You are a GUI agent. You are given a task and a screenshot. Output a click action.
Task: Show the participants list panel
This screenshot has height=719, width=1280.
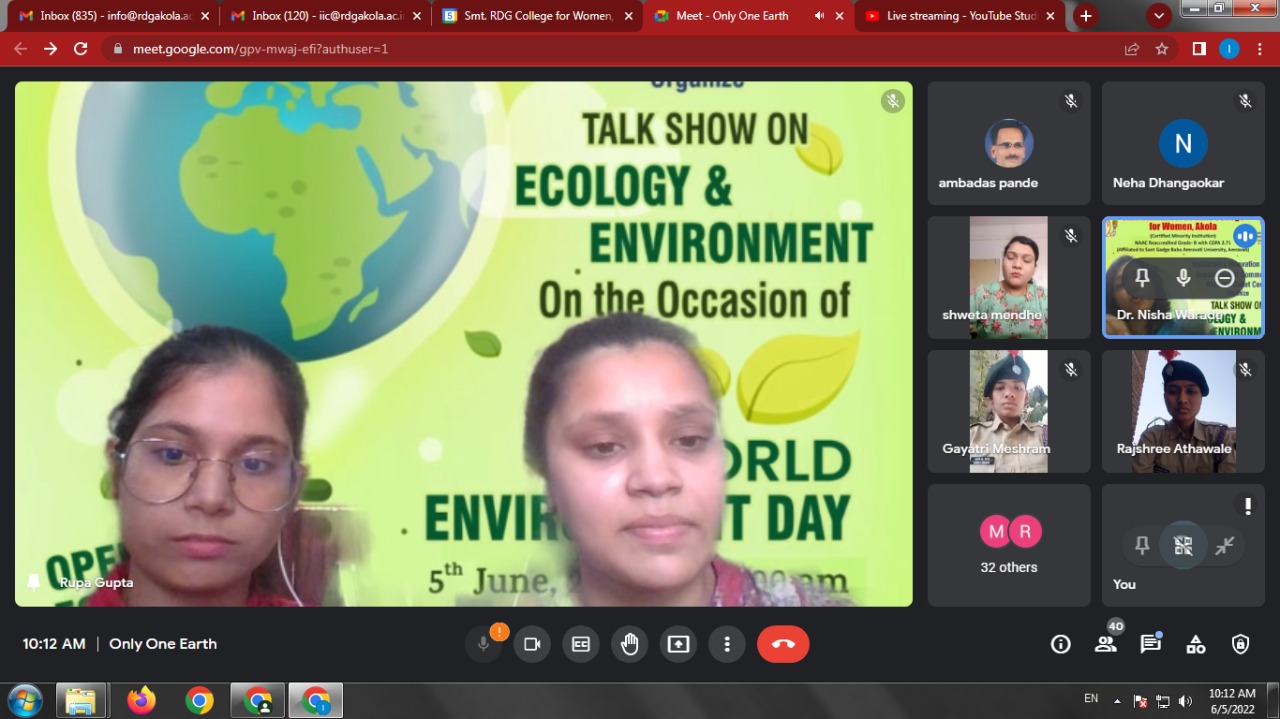click(1106, 644)
